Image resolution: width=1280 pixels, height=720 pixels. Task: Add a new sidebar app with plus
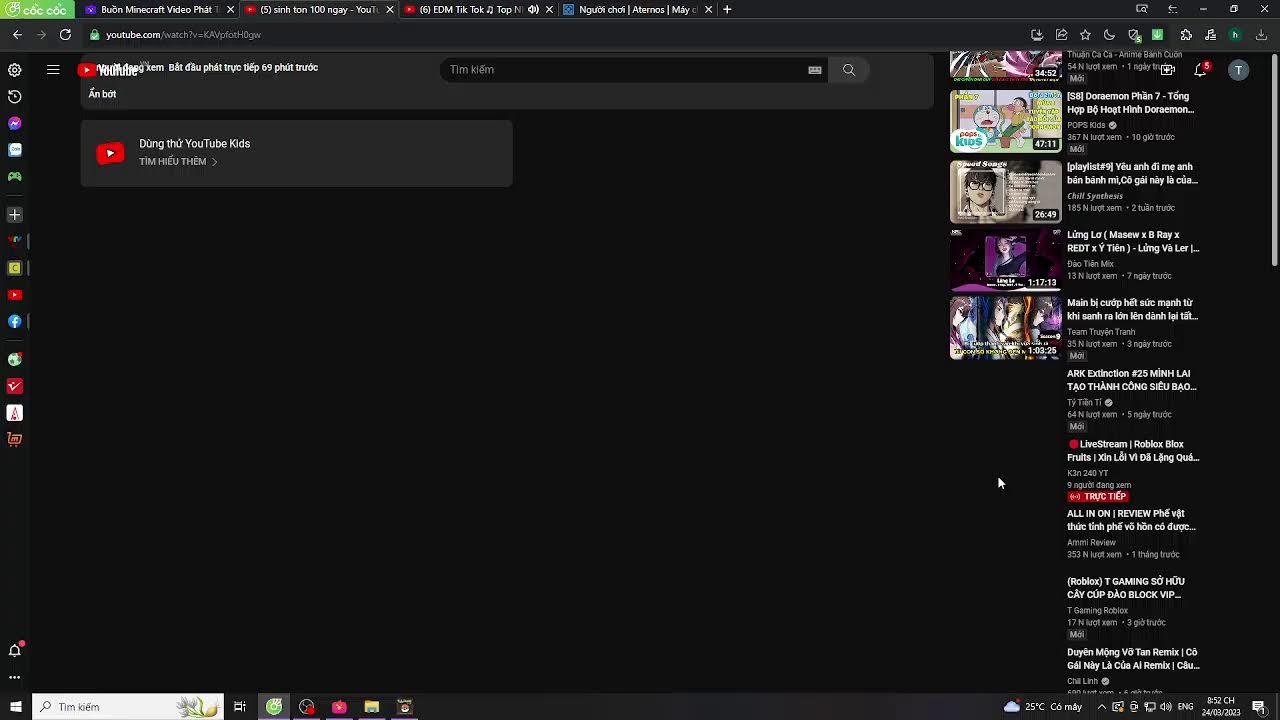(15, 215)
